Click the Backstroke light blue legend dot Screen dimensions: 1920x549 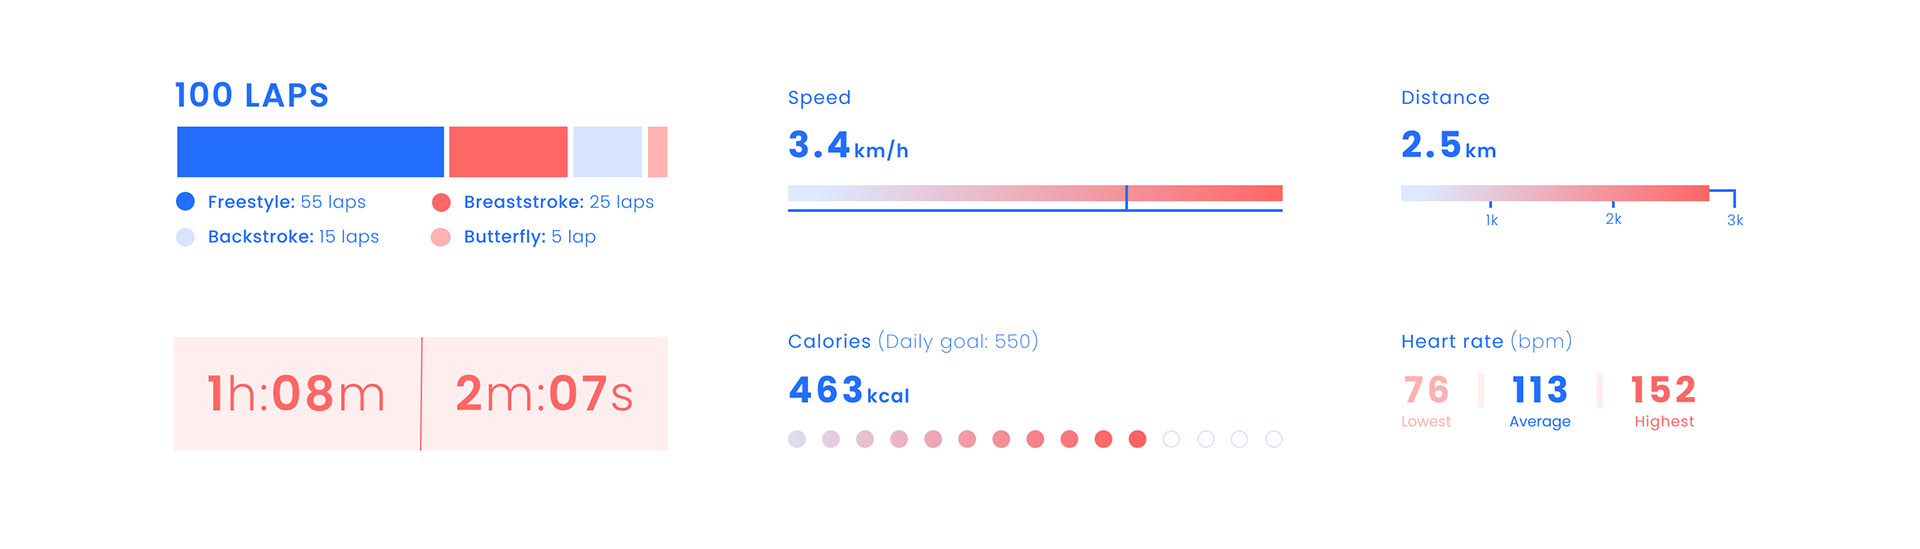pyautogui.click(x=185, y=237)
